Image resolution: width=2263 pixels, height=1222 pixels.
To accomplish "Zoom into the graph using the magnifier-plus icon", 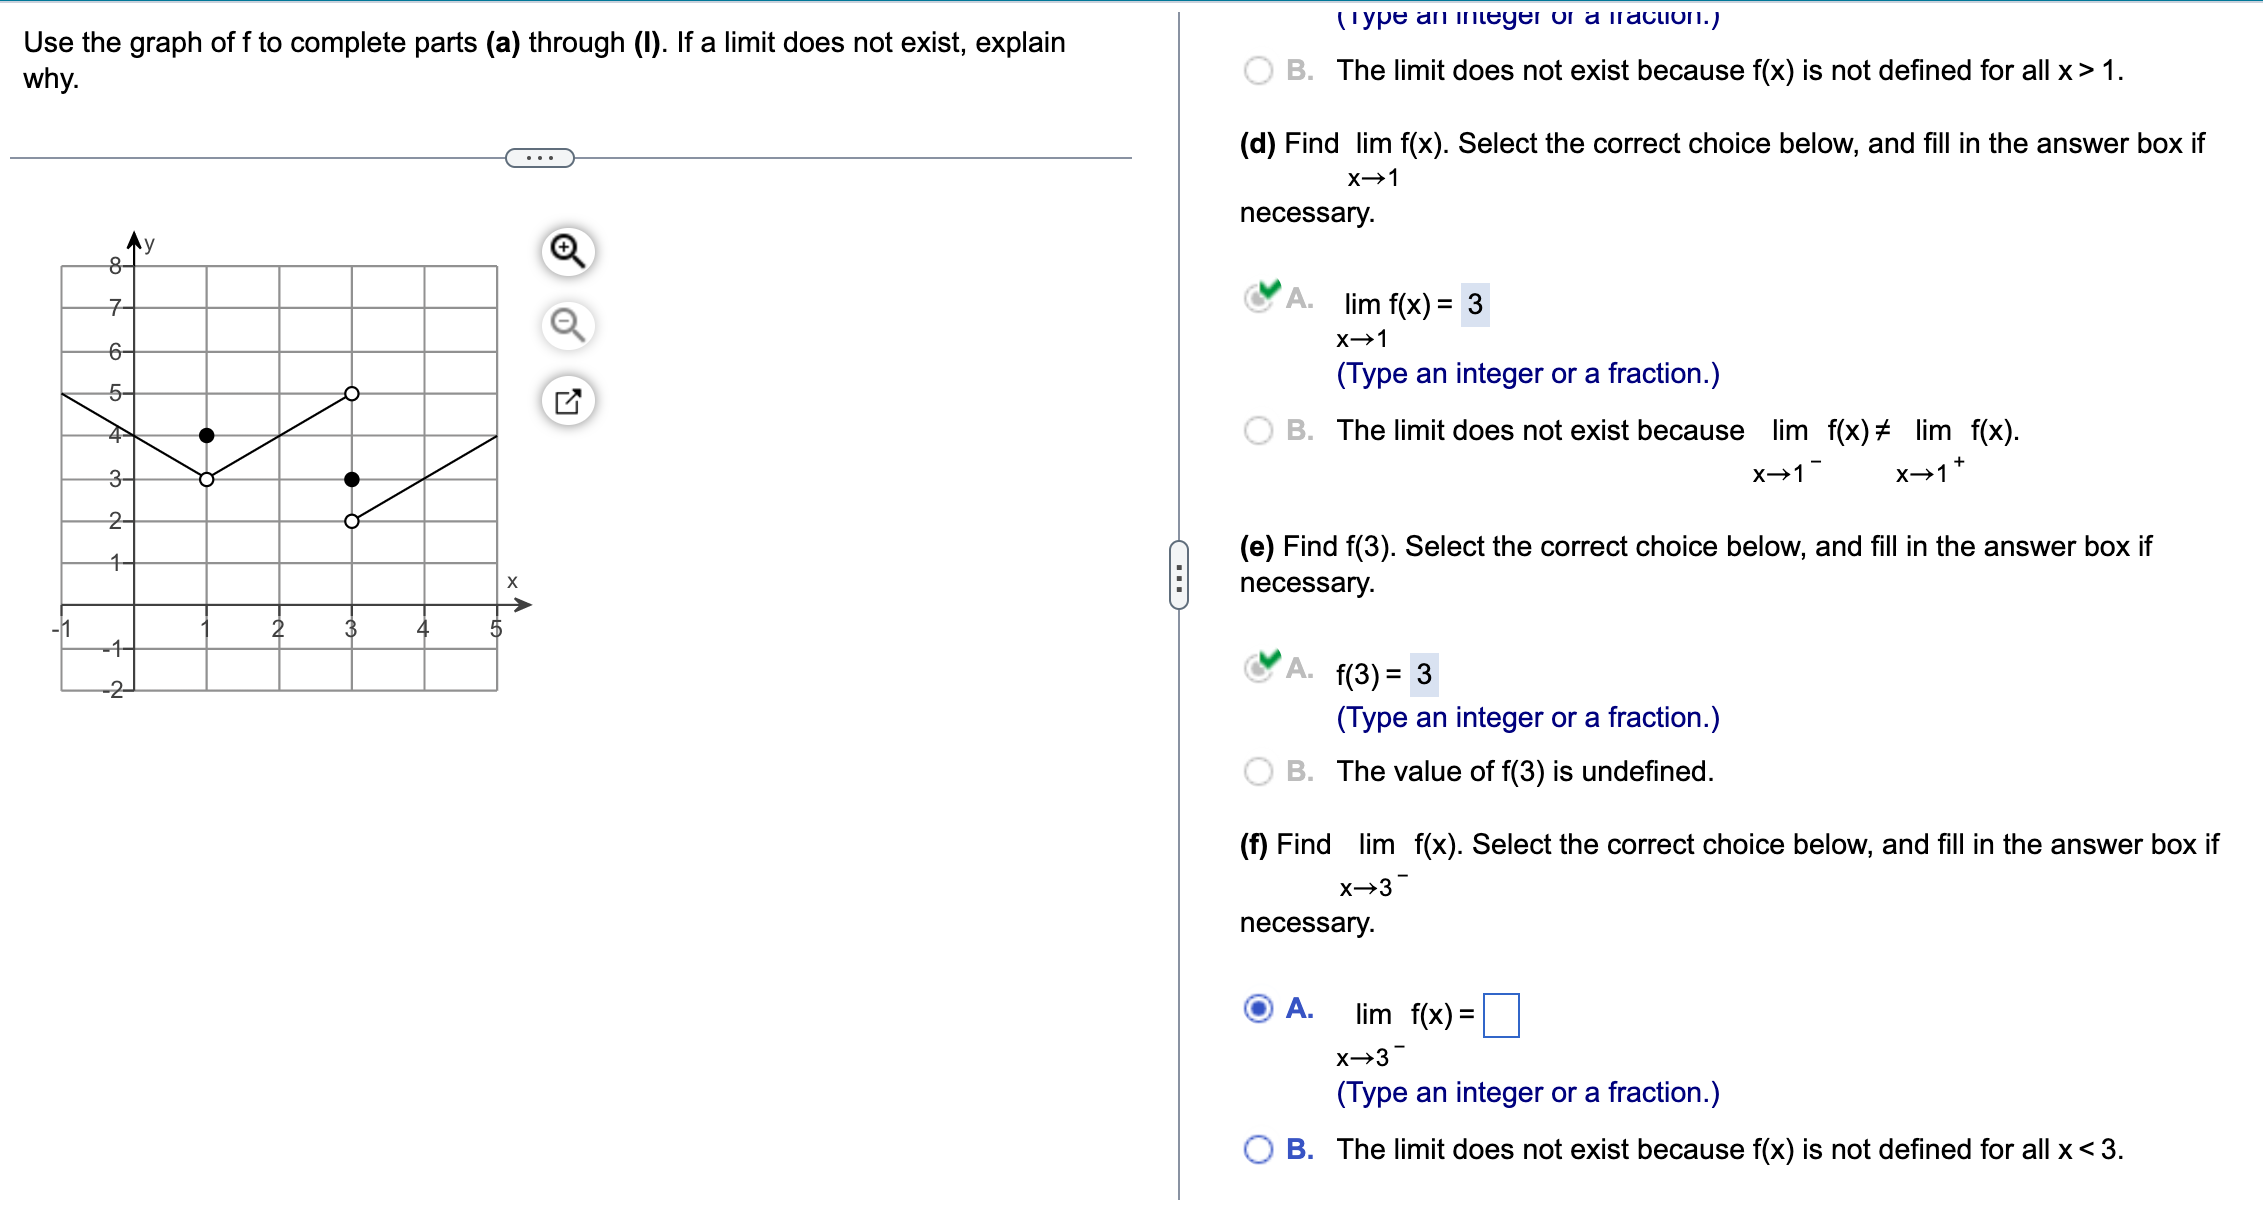I will coord(566,251).
